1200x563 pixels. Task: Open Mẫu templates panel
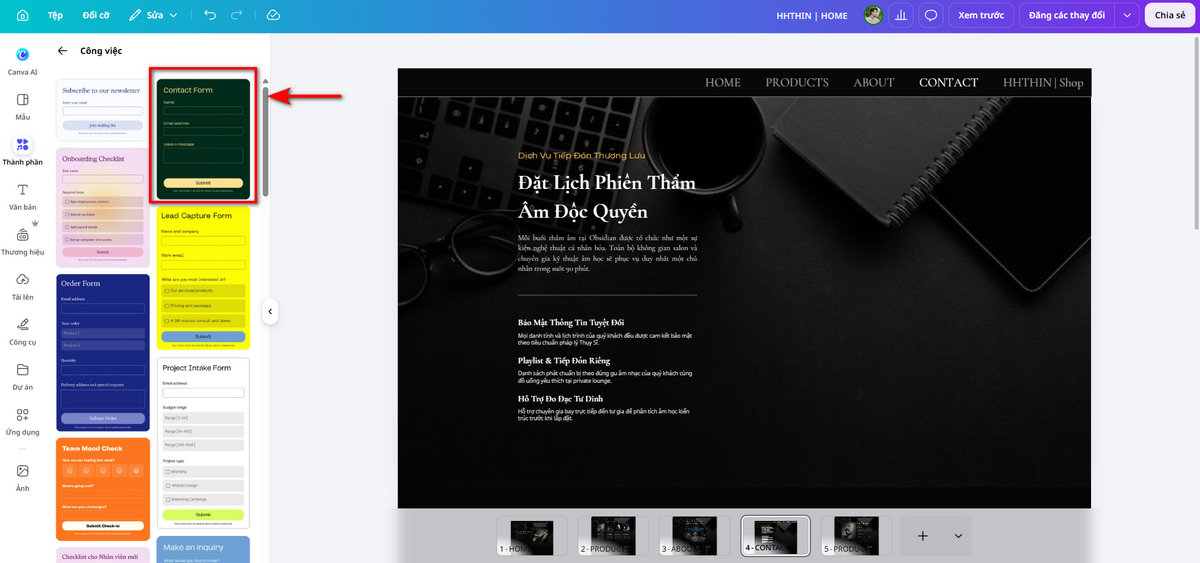click(x=22, y=106)
